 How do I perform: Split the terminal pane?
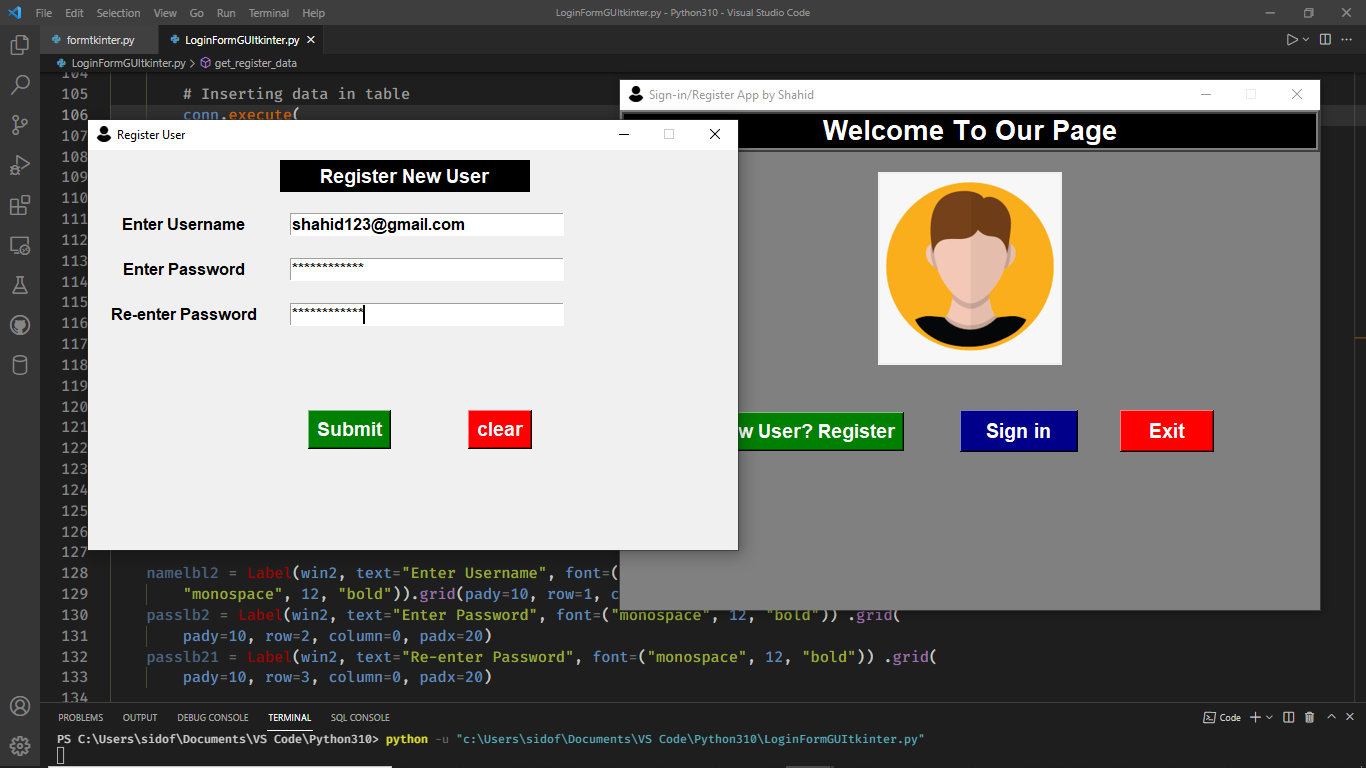coord(1288,717)
